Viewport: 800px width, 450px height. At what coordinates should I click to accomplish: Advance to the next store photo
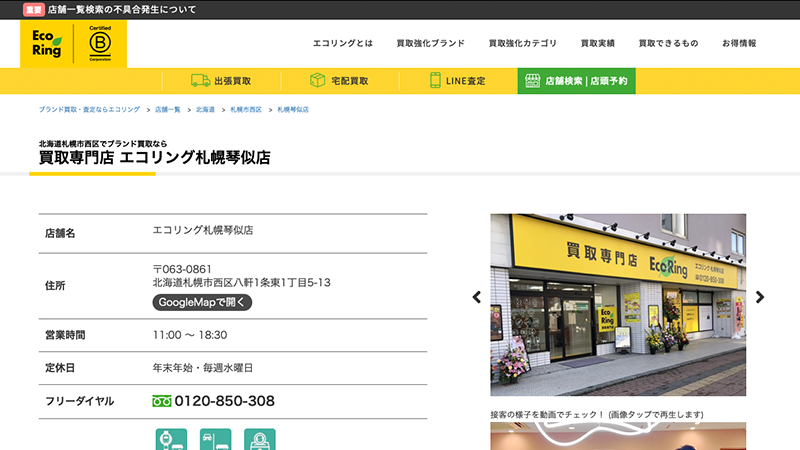click(760, 297)
